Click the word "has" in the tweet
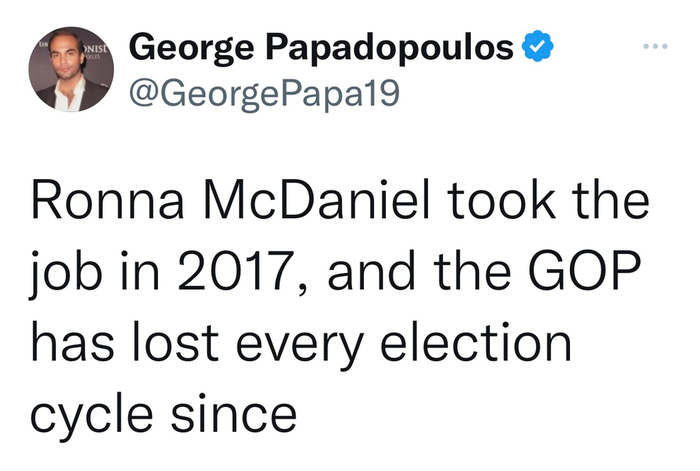Screen dimensions: 700x471 [71, 343]
